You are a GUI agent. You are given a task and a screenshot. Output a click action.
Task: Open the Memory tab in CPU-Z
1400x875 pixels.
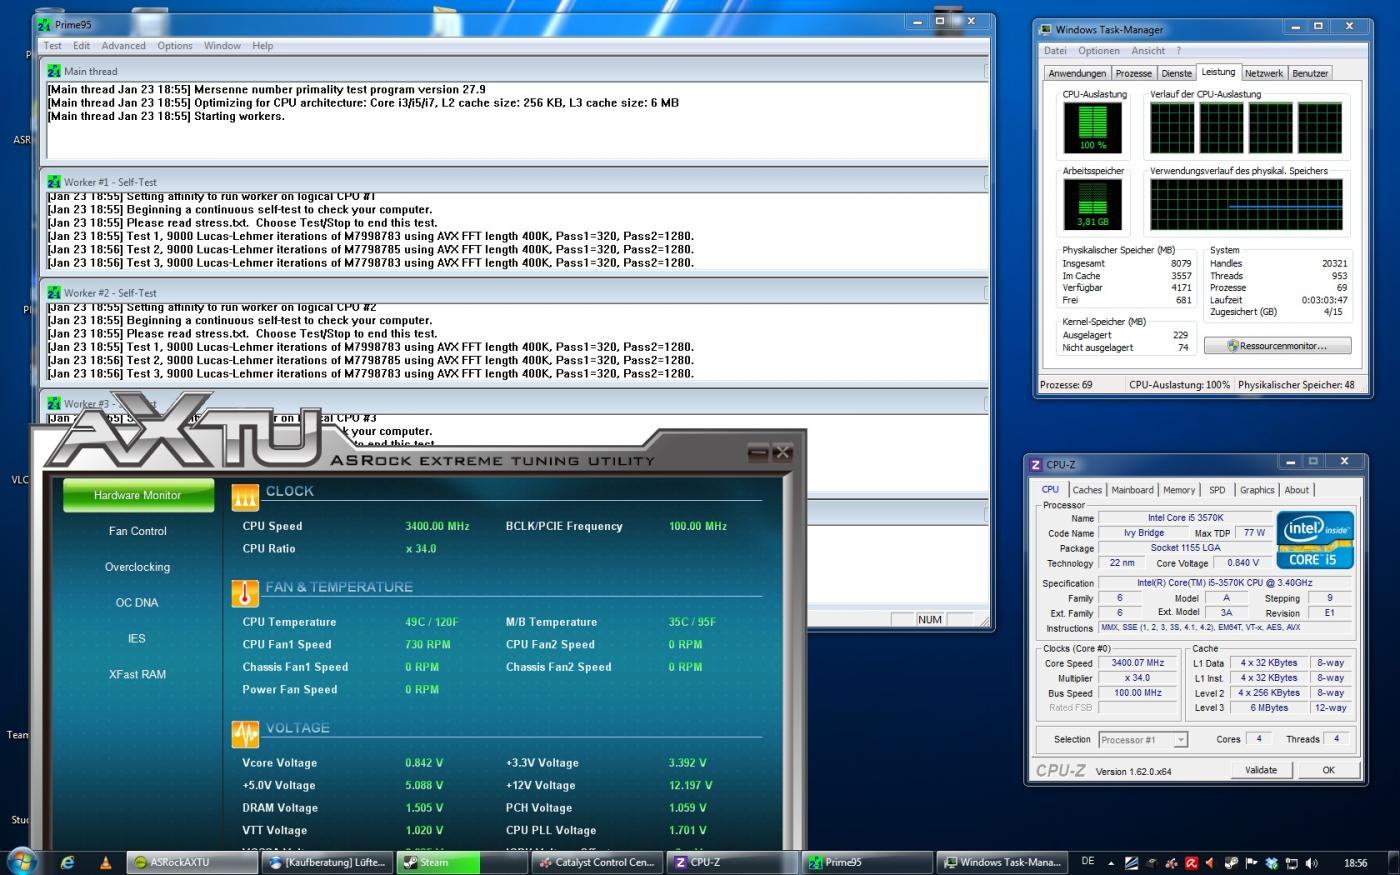pos(1178,490)
